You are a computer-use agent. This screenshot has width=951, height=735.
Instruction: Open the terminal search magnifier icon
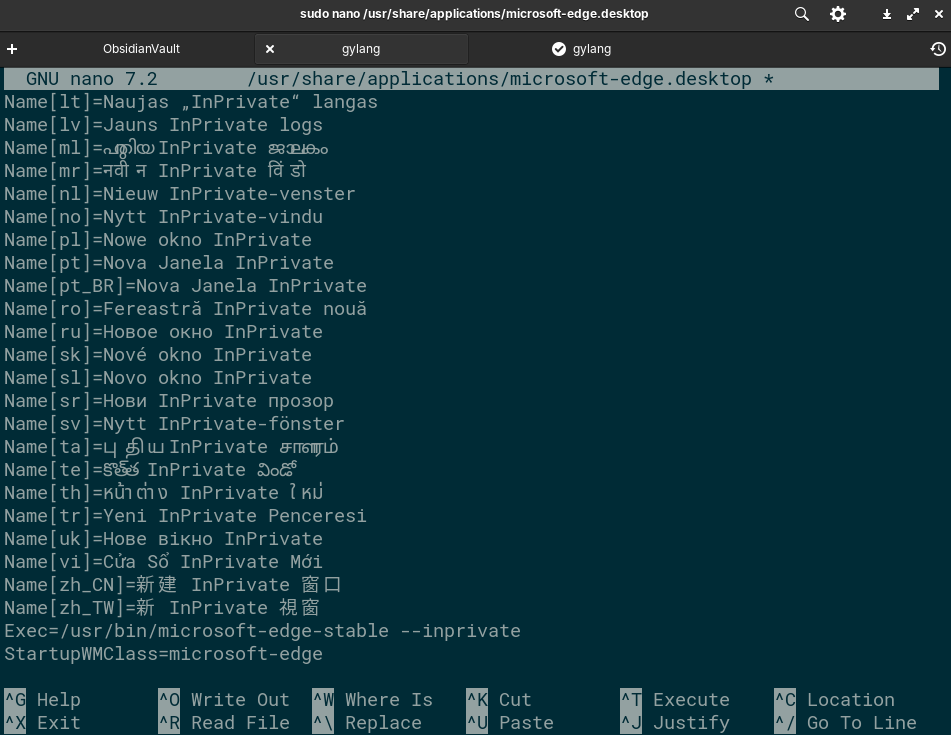802,14
